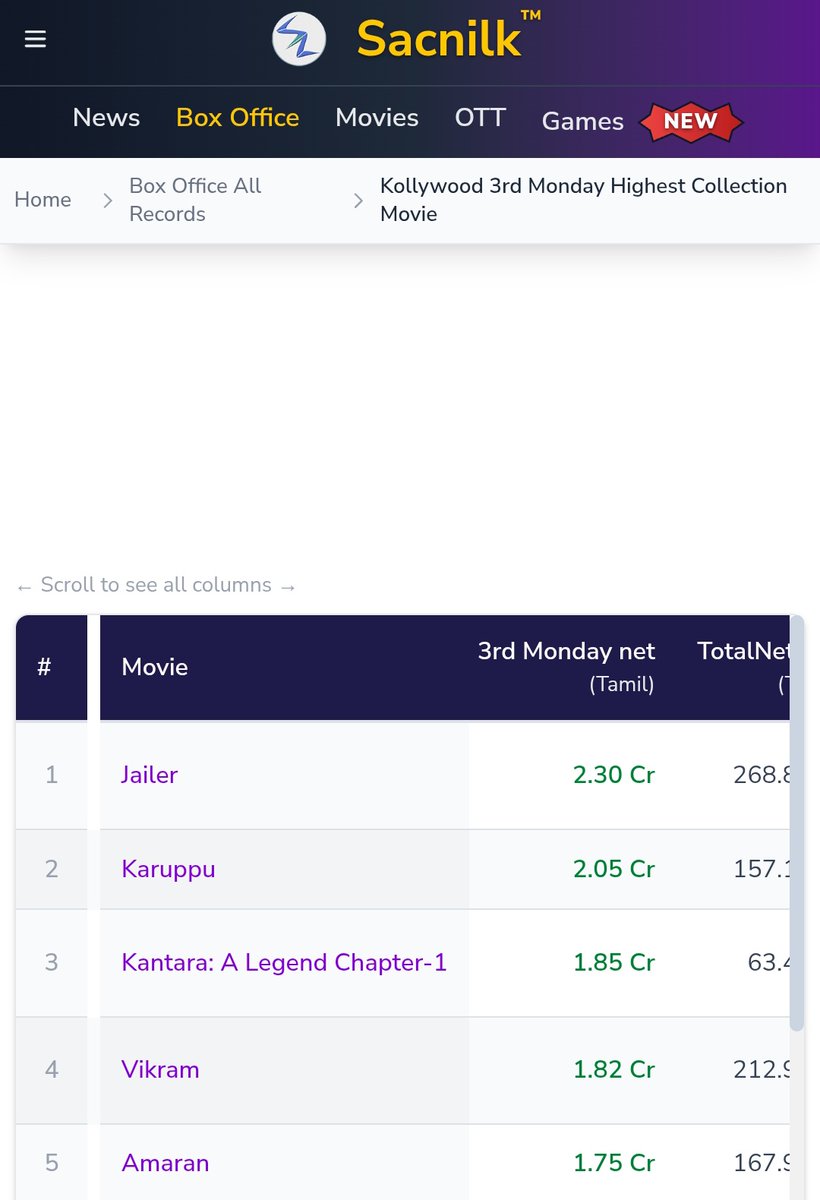
Task: Click the table's vertical scrollbar thumb
Action: [x=796, y=823]
